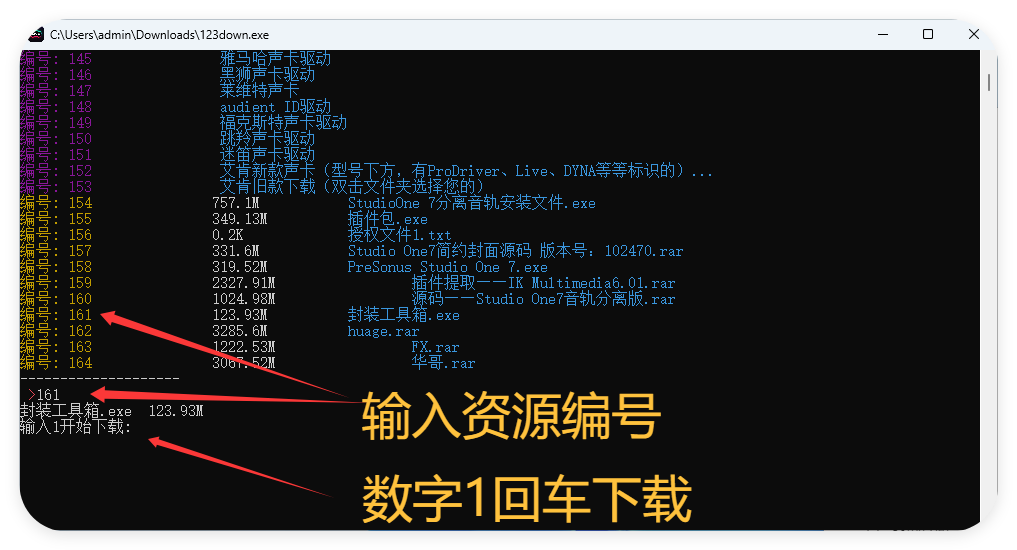Click the white 封装工具箱.exe 123.93M confirmation line
Image resolution: width=1017 pixels, height=550 pixels.
point(112,411)
